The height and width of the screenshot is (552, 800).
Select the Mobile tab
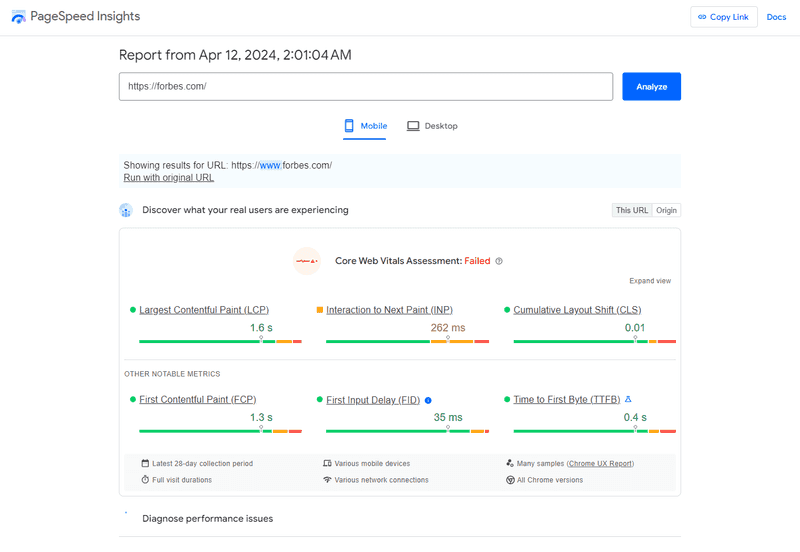365,126
